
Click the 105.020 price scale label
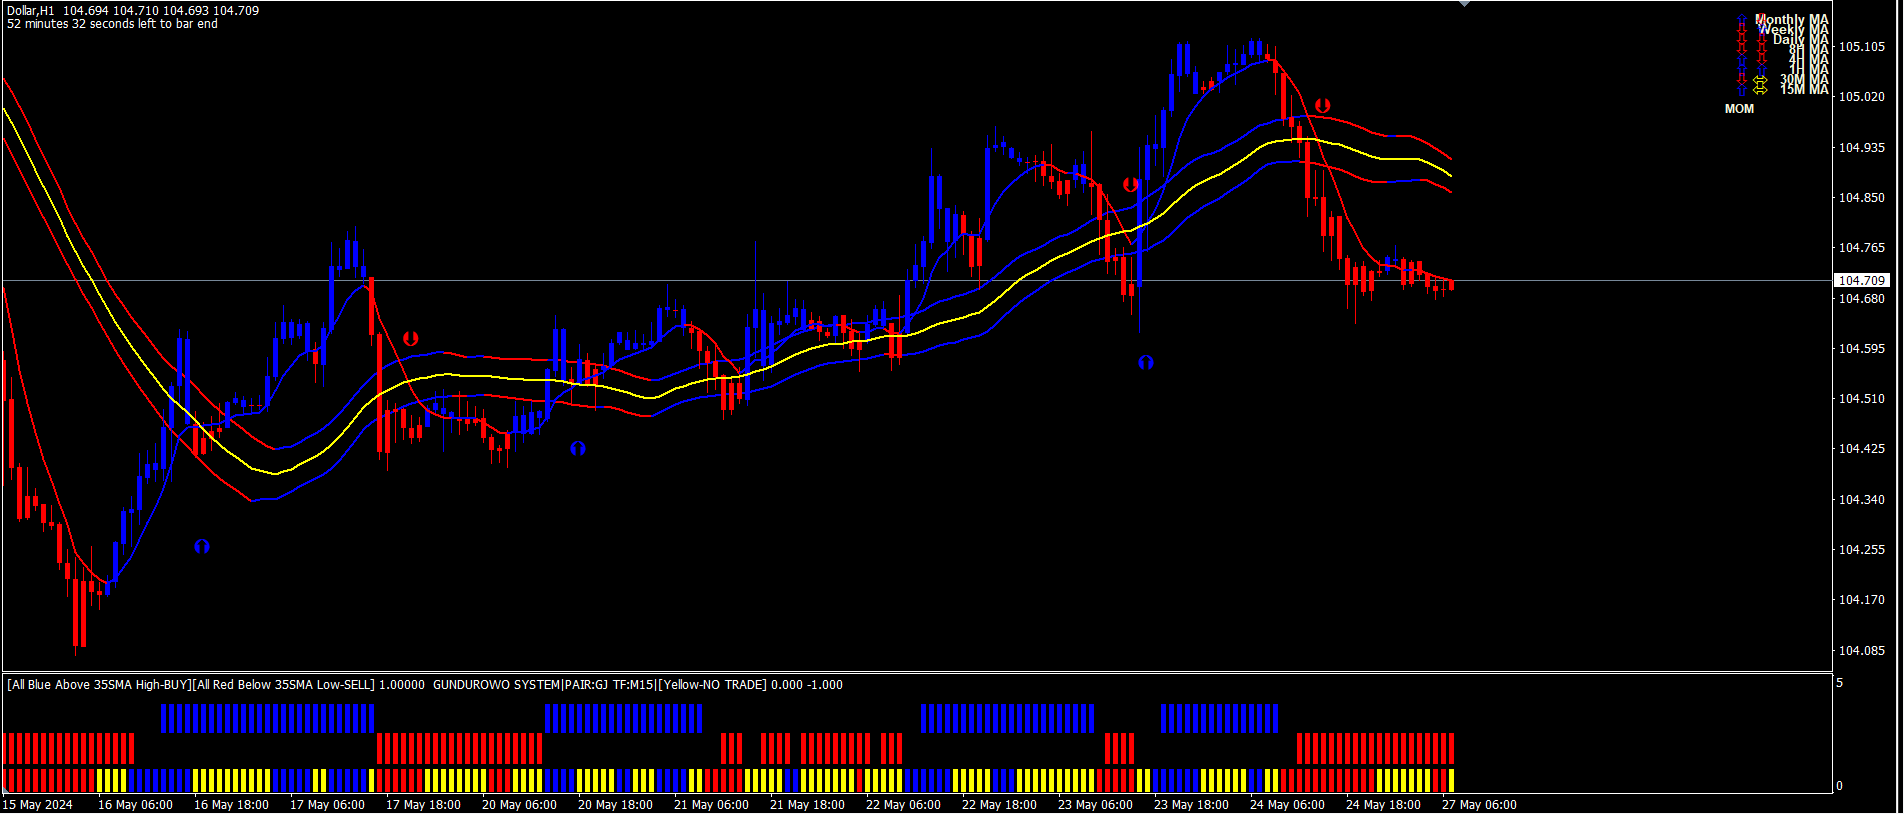tap(1862, 97)
